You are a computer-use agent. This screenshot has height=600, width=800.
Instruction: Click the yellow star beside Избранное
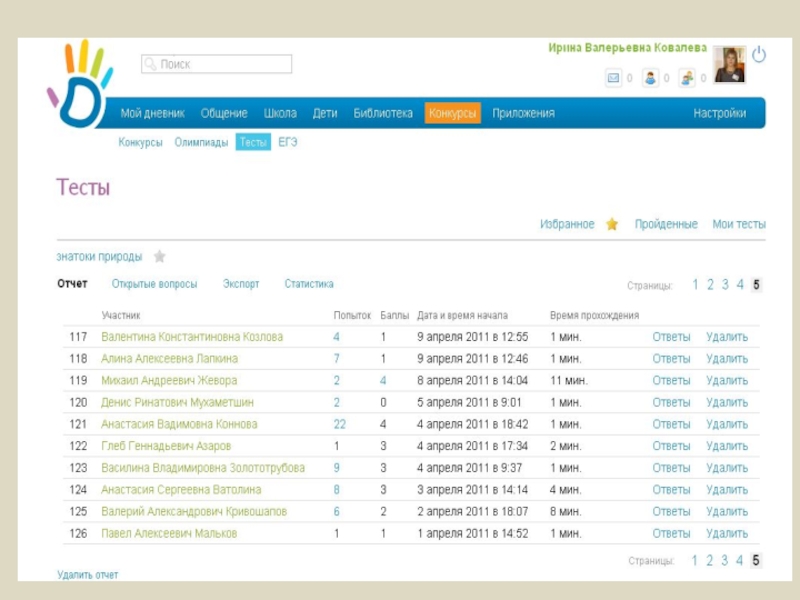click(x=612, y=224)
